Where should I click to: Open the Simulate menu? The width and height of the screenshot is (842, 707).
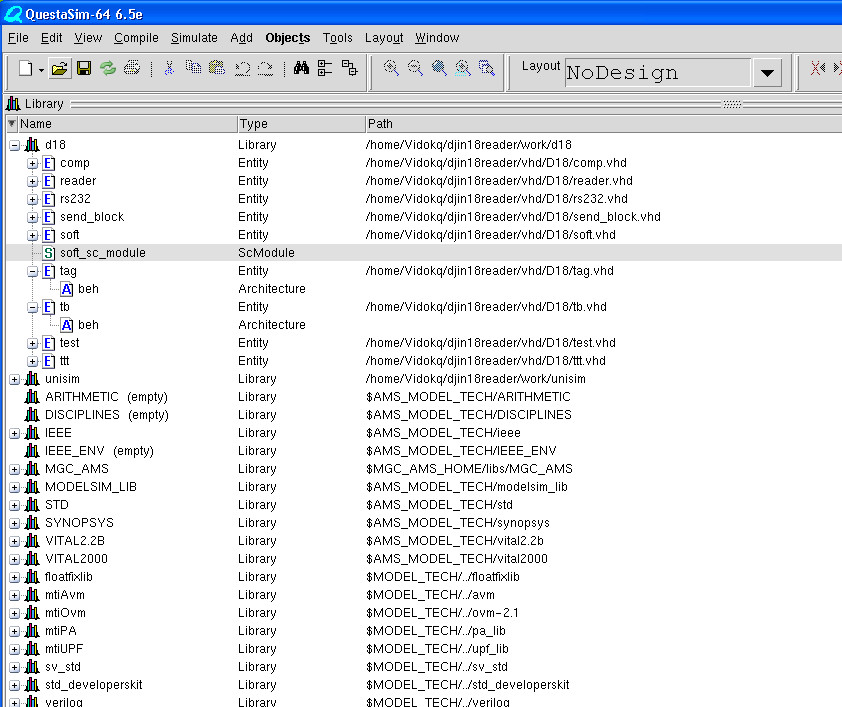tap(194, 38)
